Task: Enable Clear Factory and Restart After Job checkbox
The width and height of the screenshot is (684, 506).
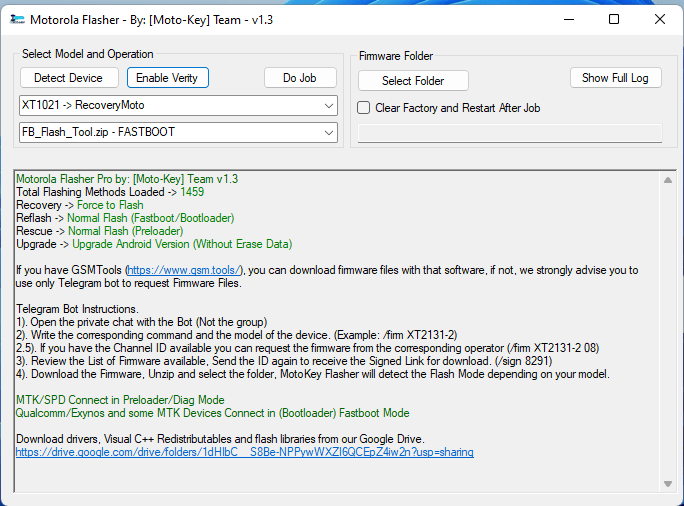Action: pos(365,107)
